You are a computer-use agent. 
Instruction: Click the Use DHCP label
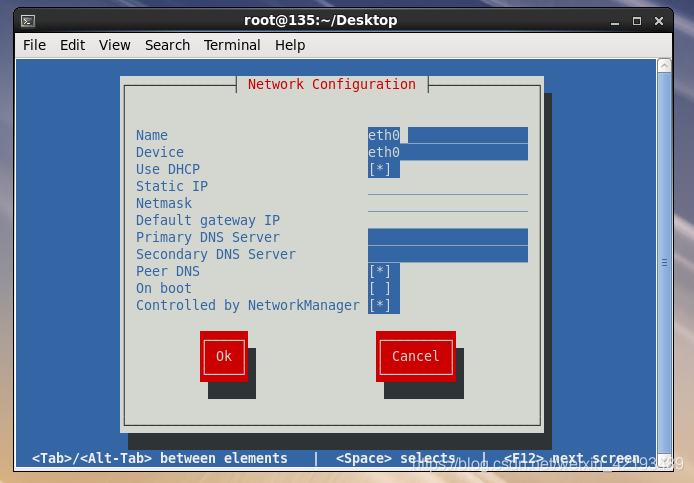pos(168,169)
